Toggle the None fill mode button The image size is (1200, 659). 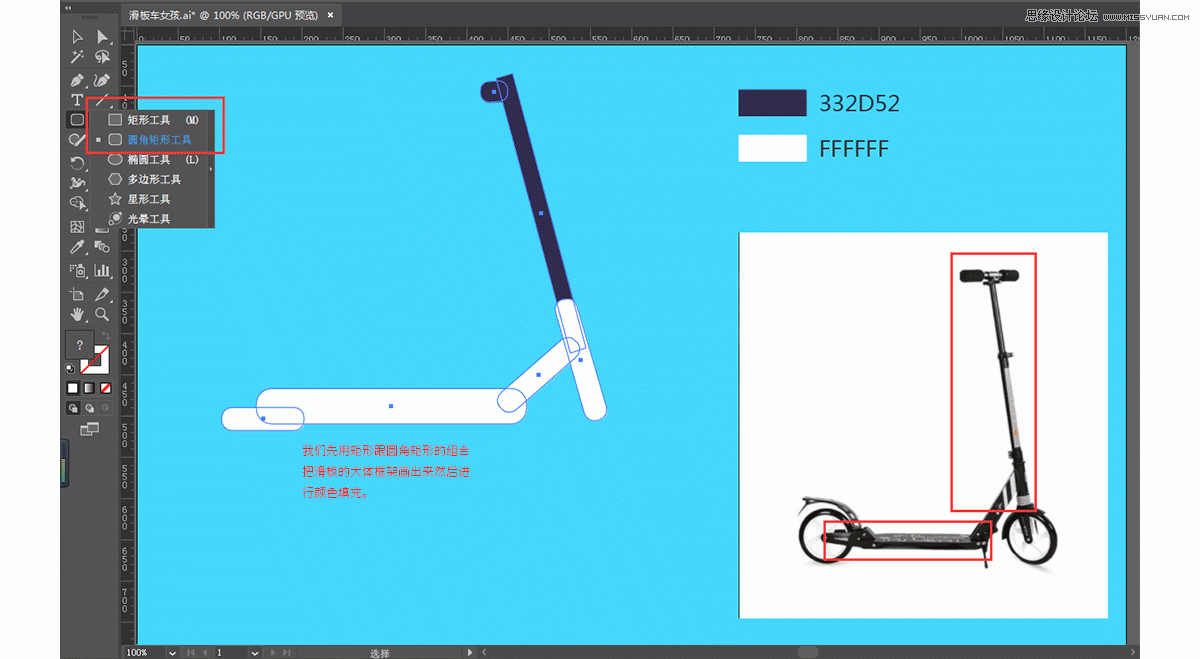105,388
